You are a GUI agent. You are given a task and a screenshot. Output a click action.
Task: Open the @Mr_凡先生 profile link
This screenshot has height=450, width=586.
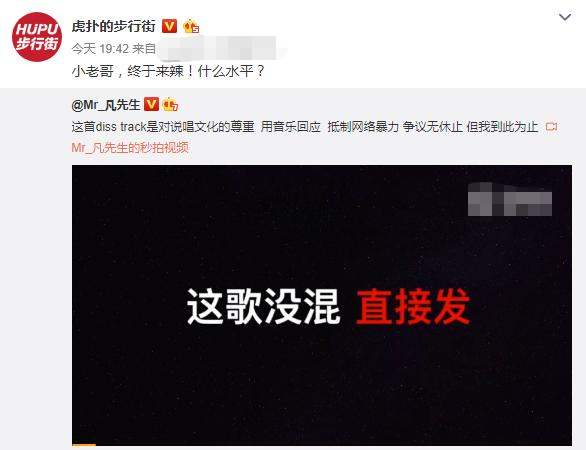pos(106,105)
